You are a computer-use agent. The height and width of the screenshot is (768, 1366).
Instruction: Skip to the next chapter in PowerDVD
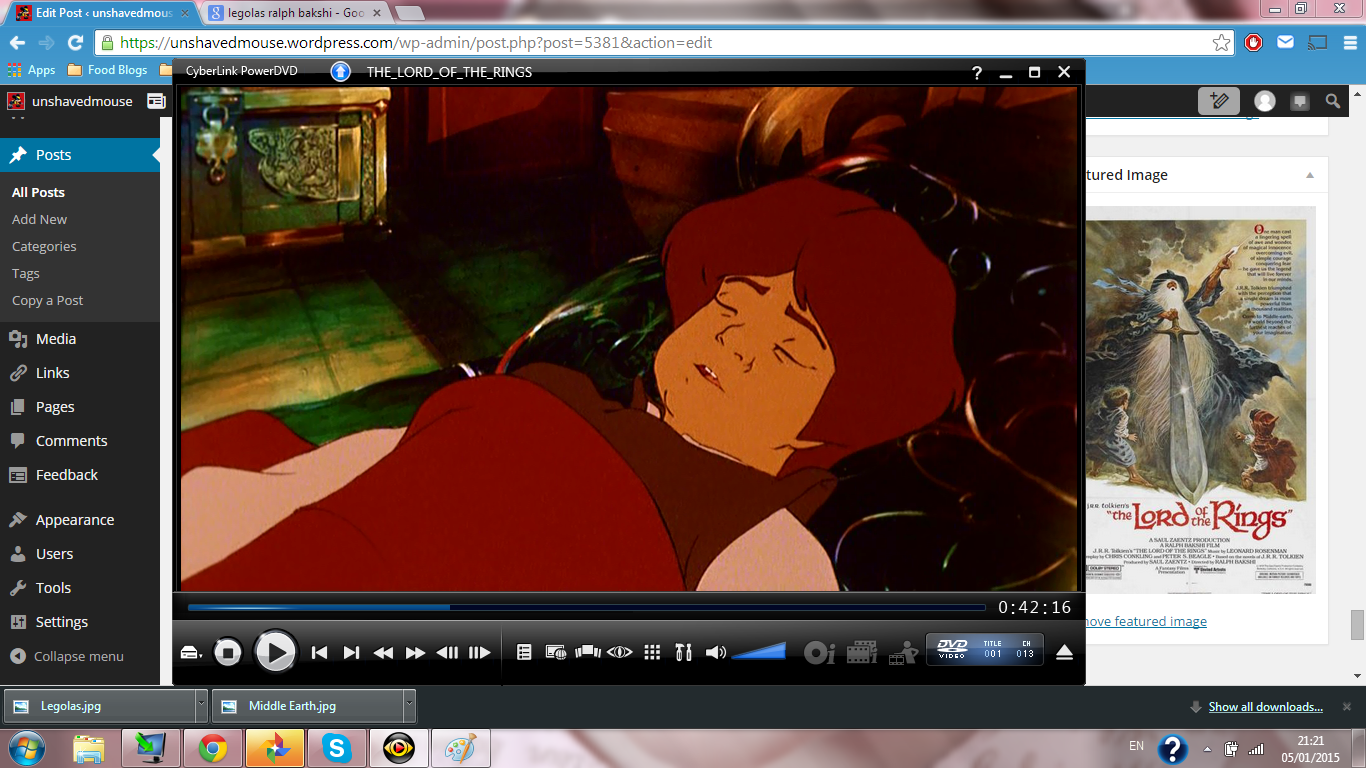tap(351, 653)
